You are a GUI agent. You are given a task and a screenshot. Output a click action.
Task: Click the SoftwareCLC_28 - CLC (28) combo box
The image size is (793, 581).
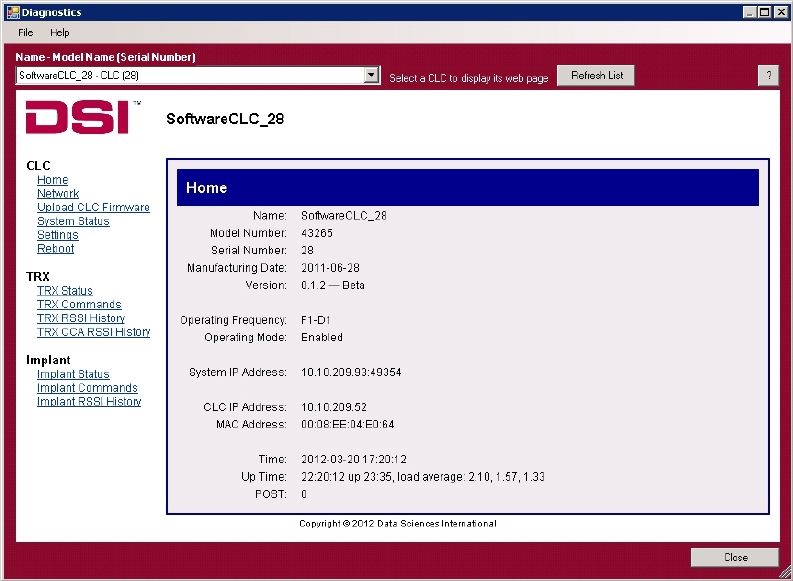(x=198, y=75)
